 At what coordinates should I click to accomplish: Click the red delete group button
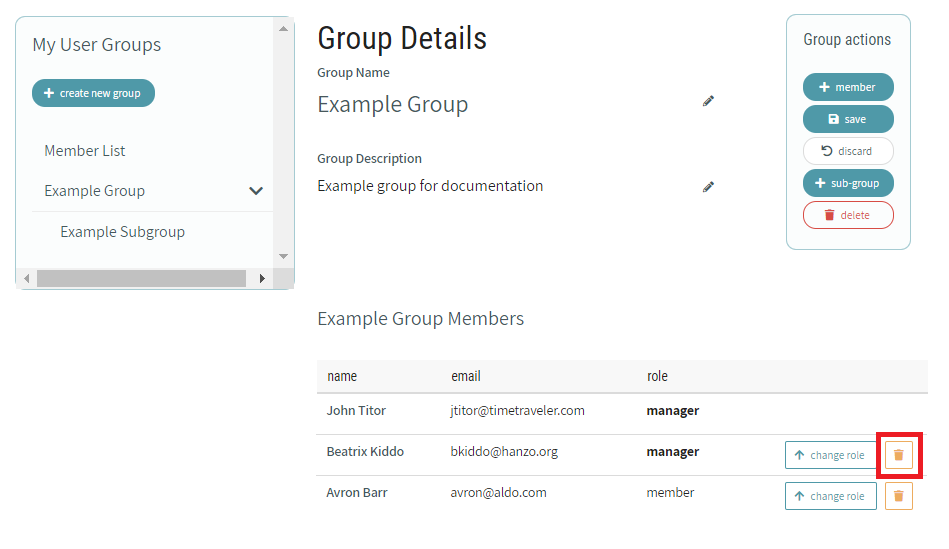pos(848,215)
